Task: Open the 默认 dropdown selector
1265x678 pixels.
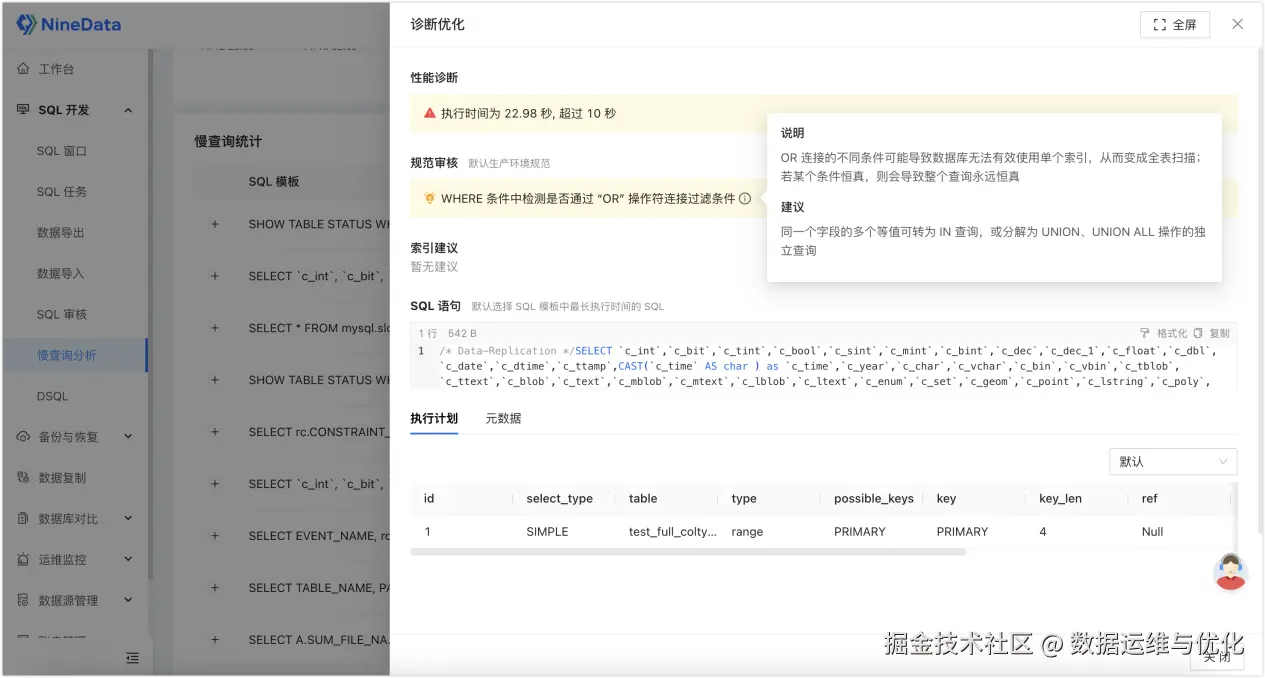Action: tap(1173, 462)
